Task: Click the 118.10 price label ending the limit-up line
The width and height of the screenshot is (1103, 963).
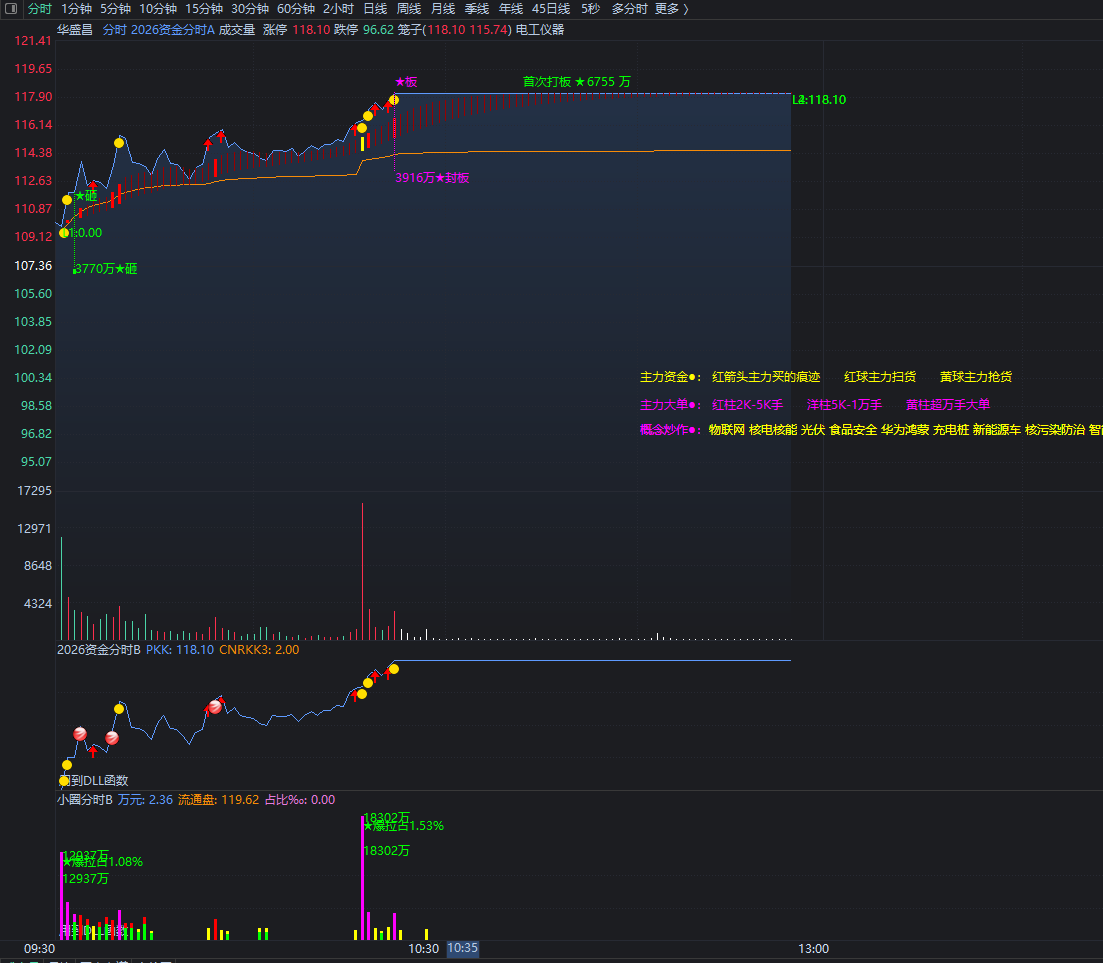Action: pos(820,100)
